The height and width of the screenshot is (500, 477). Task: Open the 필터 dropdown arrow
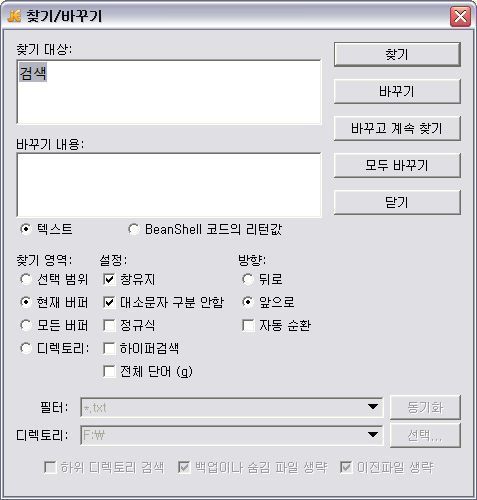373,407
